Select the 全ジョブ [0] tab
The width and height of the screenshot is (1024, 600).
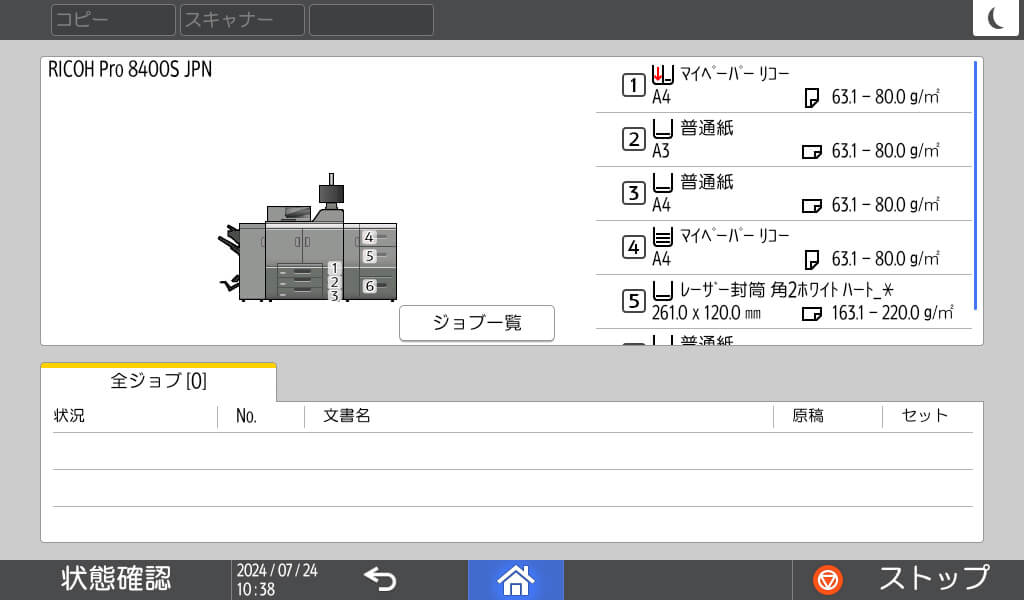(155, 382)
